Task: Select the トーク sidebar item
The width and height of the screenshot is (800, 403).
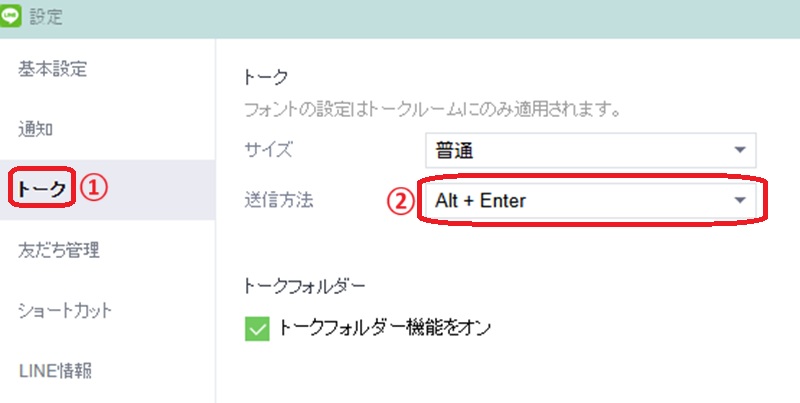Action: 107,190
